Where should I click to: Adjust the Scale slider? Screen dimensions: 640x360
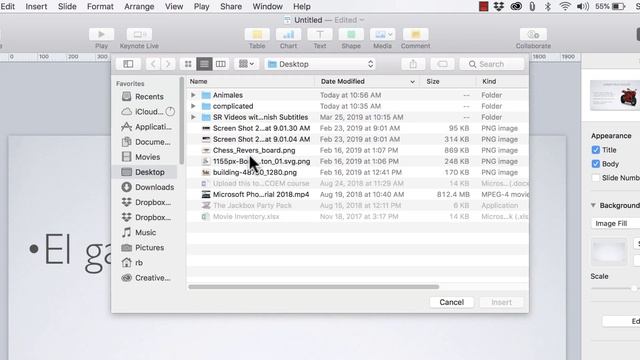pyautogui.click(x=634, y=289)
